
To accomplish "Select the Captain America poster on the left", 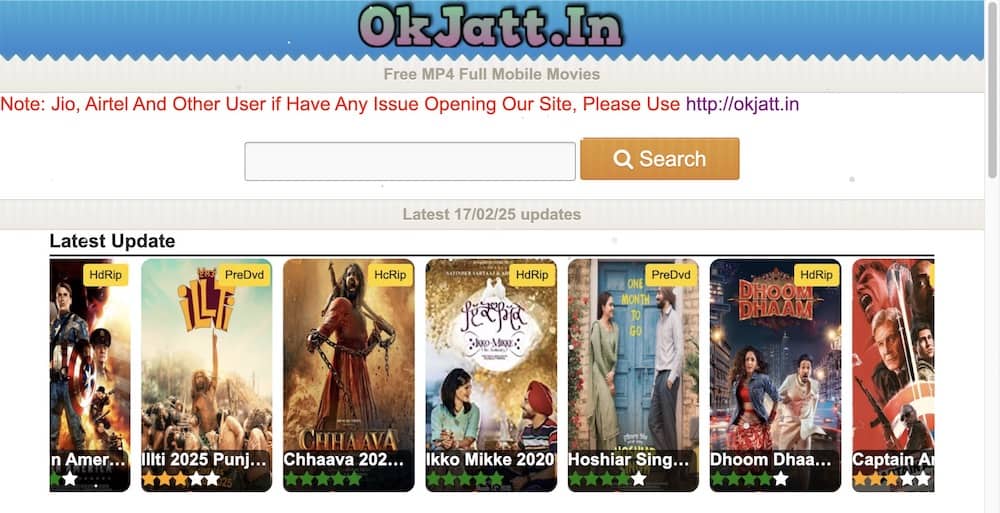I will tap(90, 375).
